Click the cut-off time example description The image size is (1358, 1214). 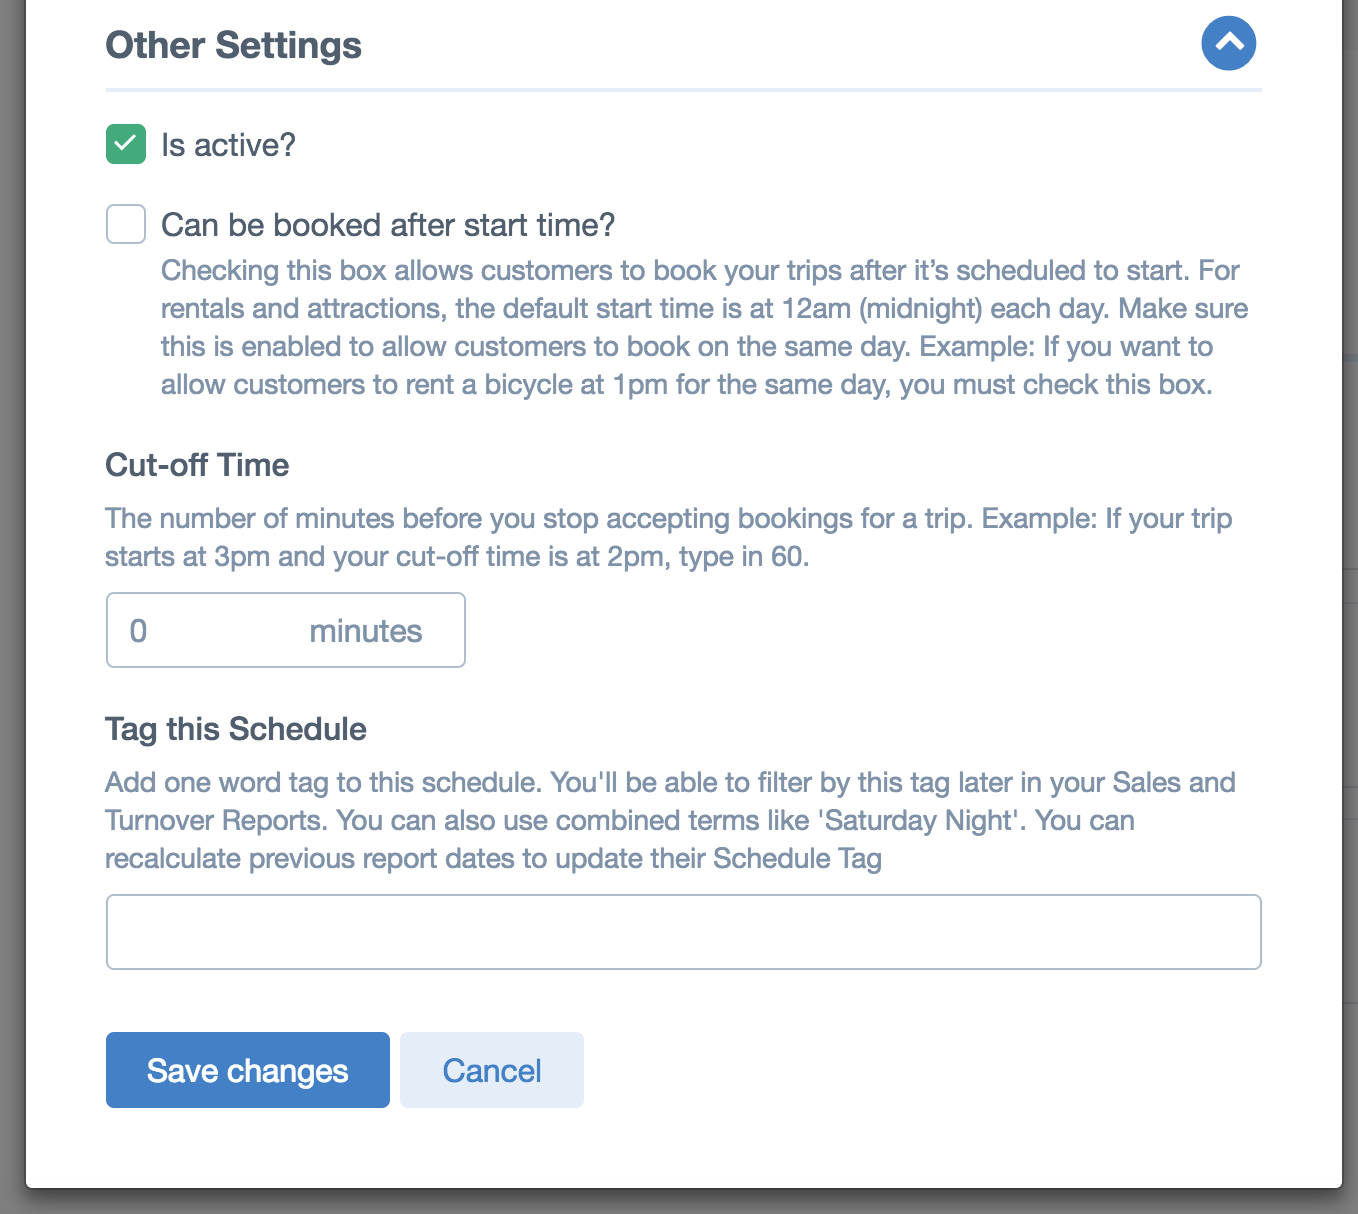coord(668,537)
